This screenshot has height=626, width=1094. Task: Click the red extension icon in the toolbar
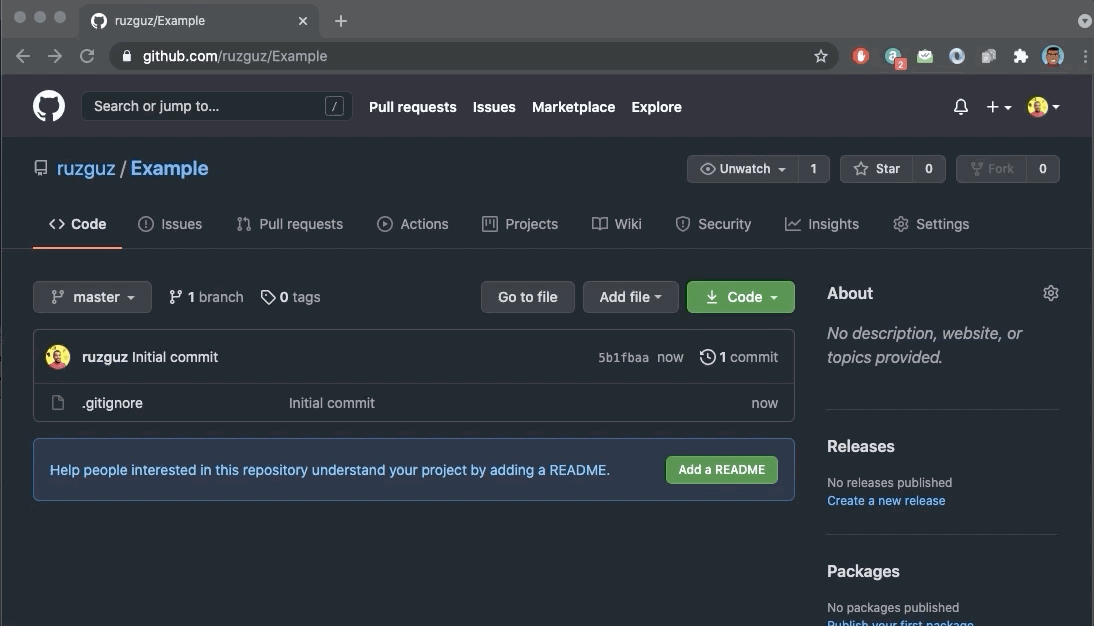pyautogui.click(x=861, y=56)
